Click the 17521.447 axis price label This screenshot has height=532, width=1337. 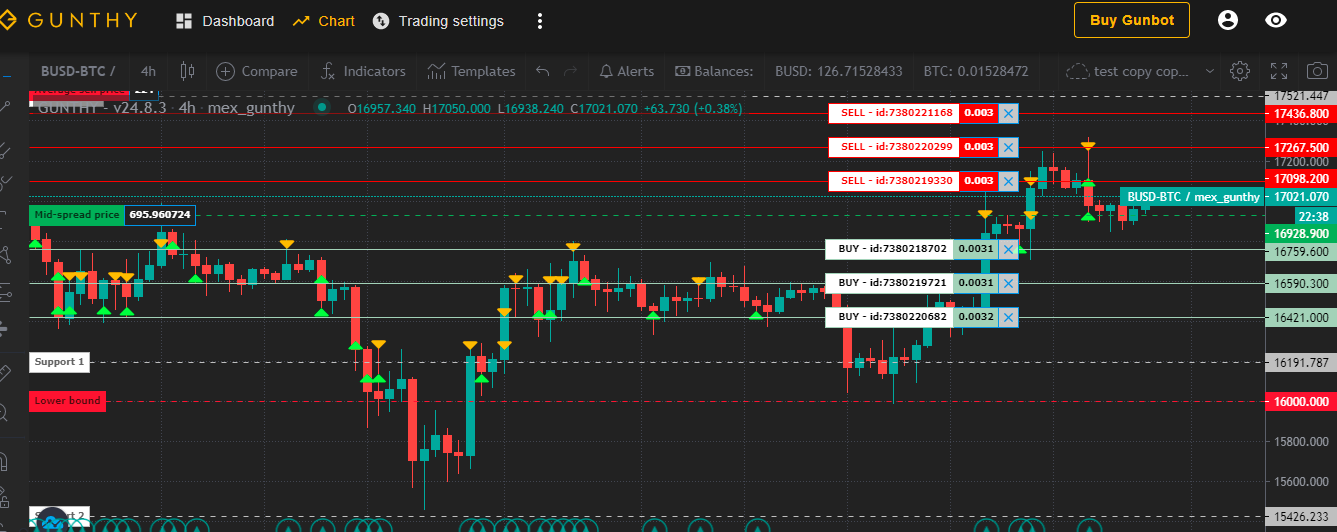(x=1302, y=96)
